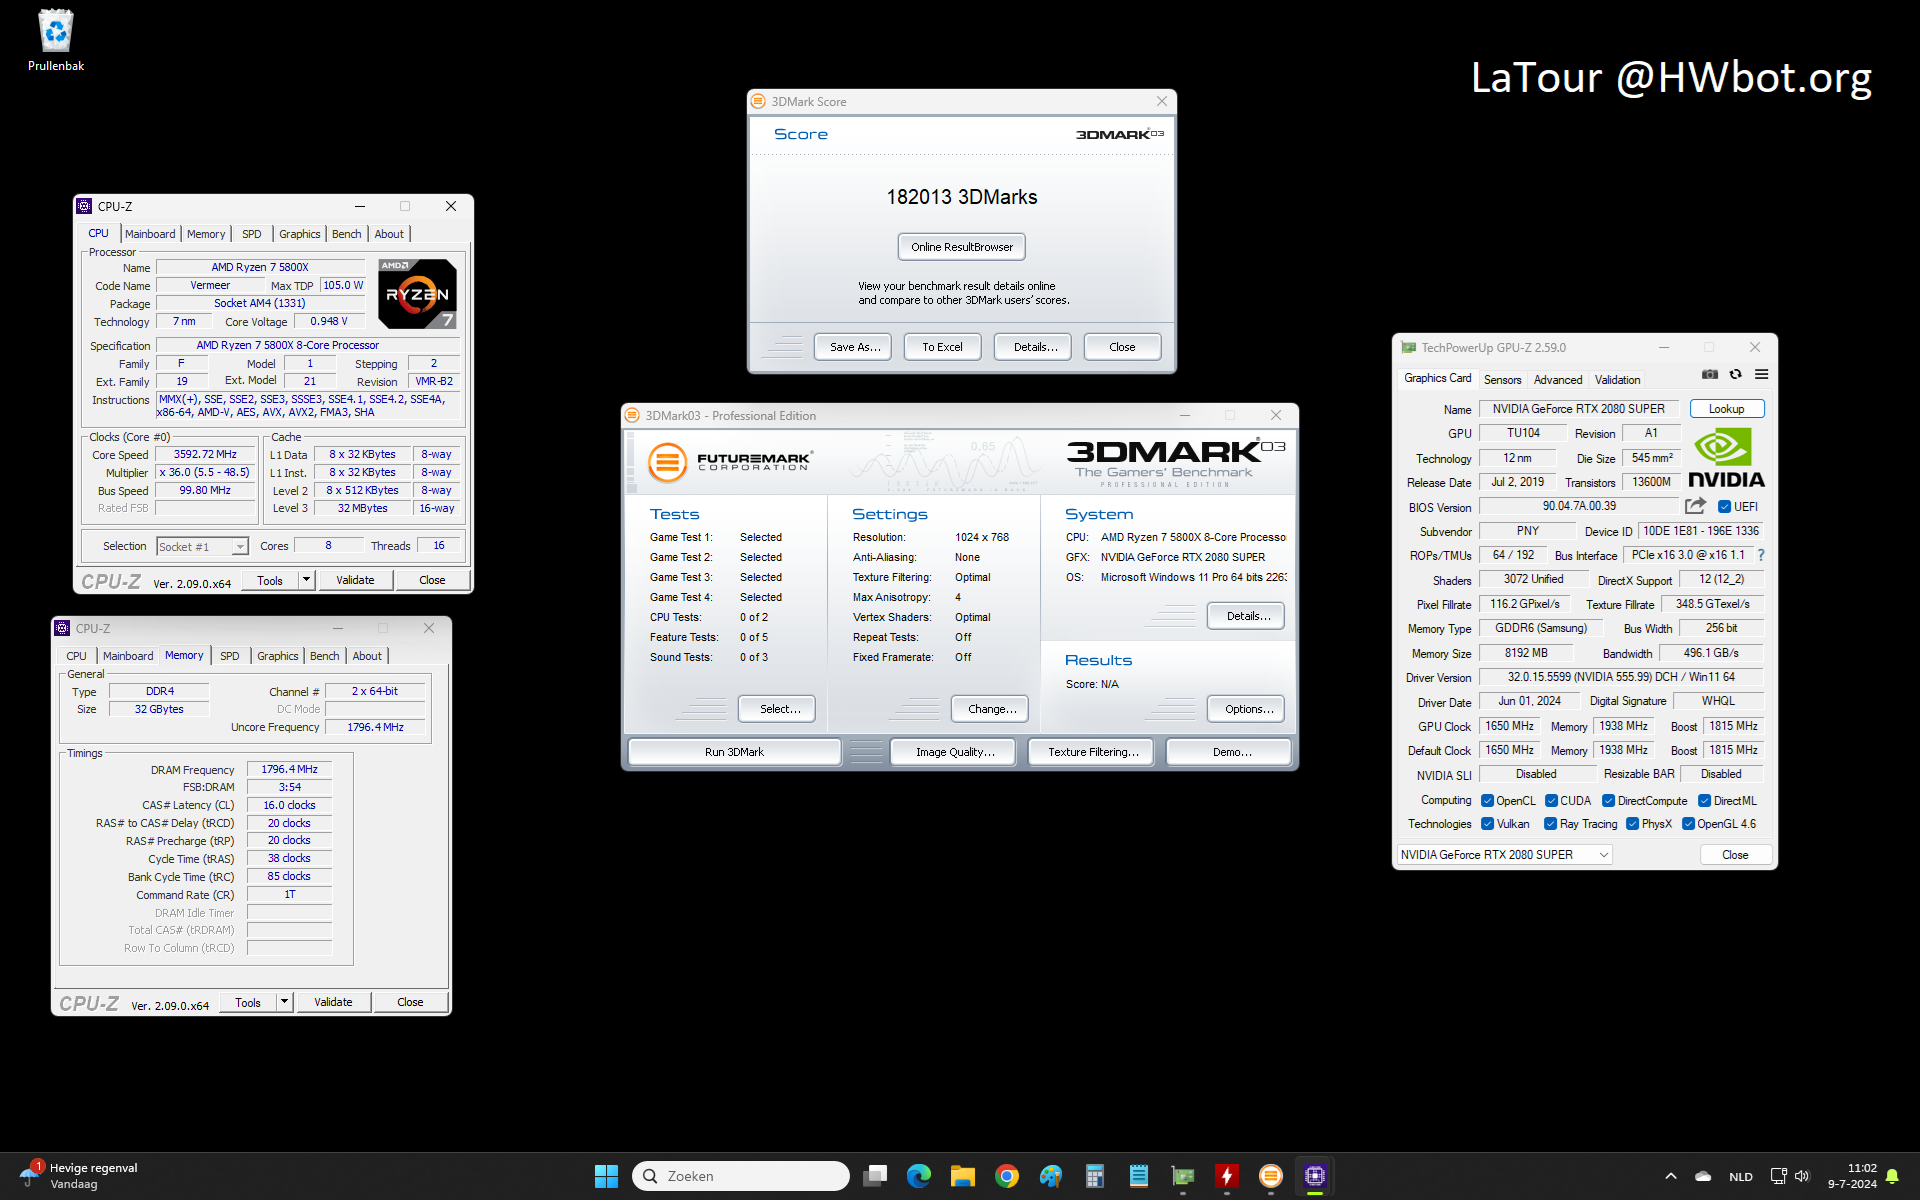Click Validate in the CPU-Z CPU window
The height and width of the screenshot is (1200, 1920).
355,580
